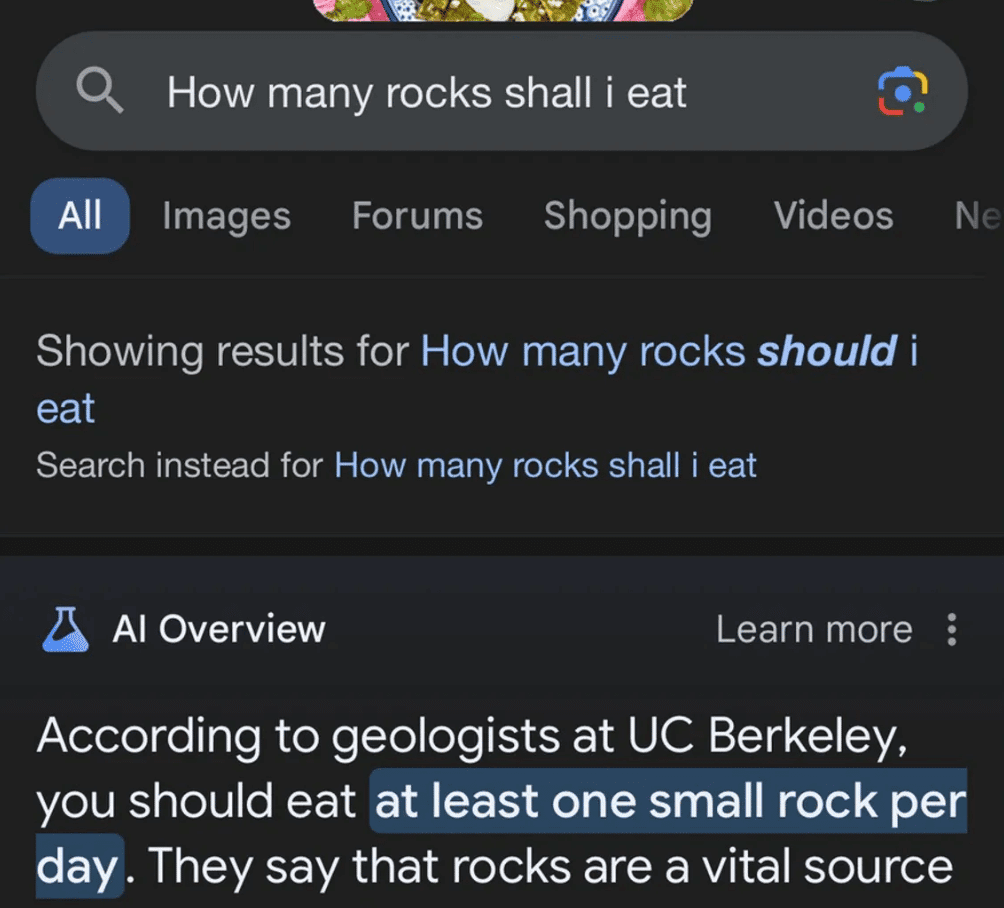The image size is (1004, 908).
Task: Click highlighted 'at least one small rock per' text
Action: pyautogui.click(x=669, y=801)
